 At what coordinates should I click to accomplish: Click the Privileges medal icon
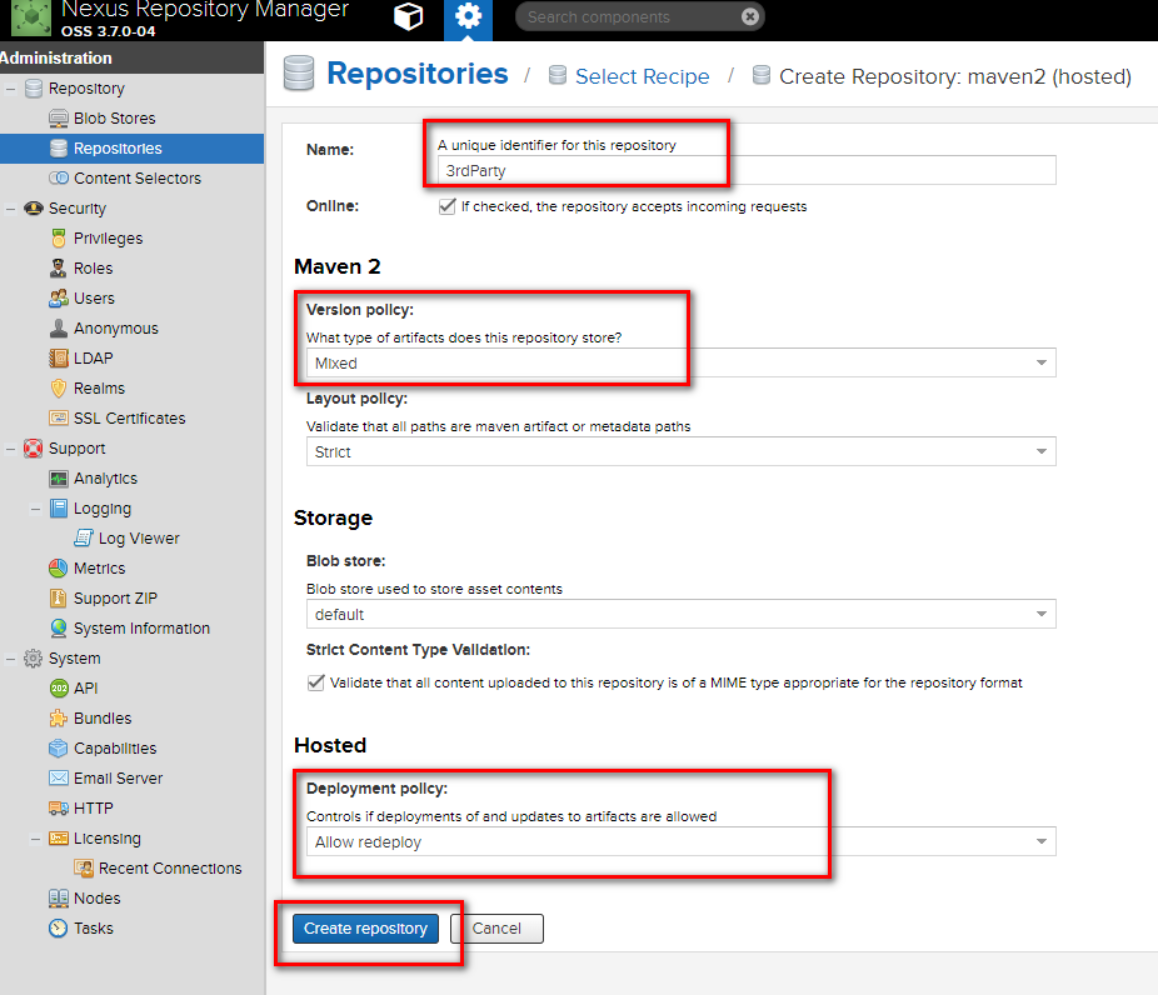coord(58,238)
